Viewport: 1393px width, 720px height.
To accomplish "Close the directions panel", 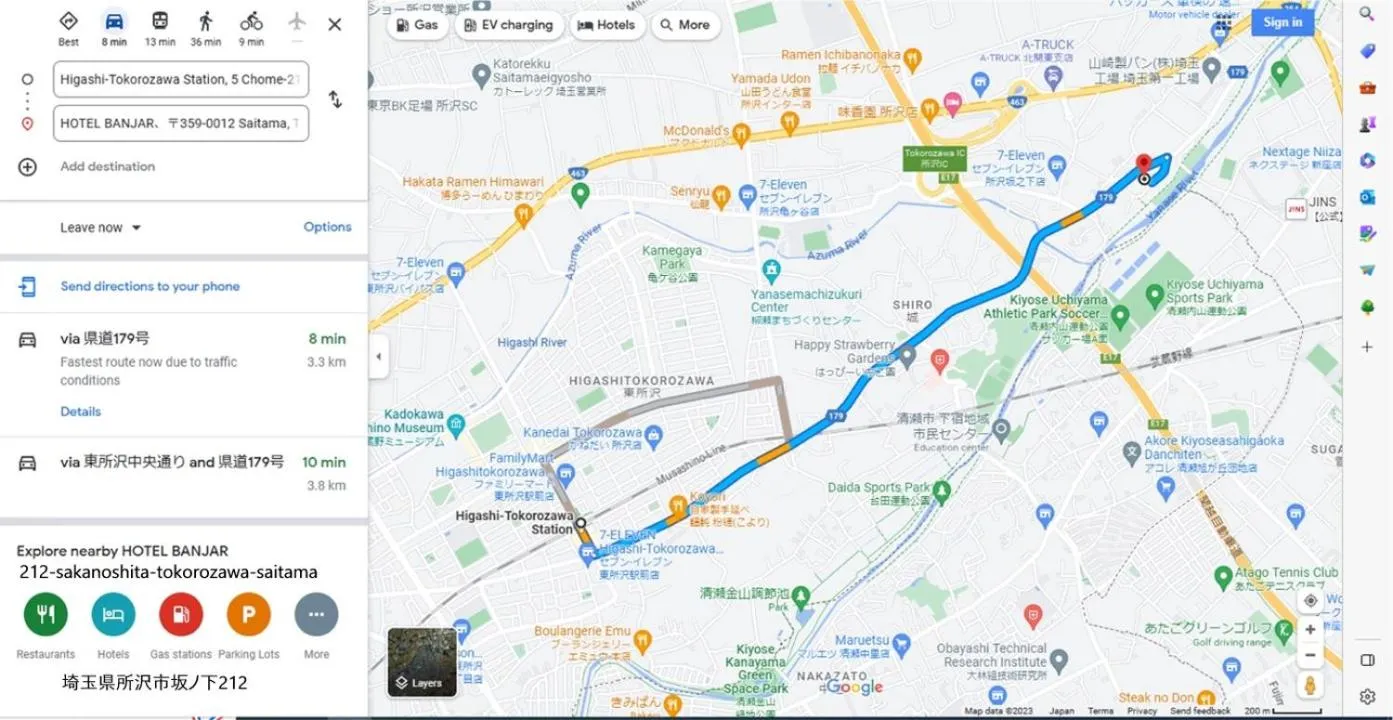I will coord(335,24).
